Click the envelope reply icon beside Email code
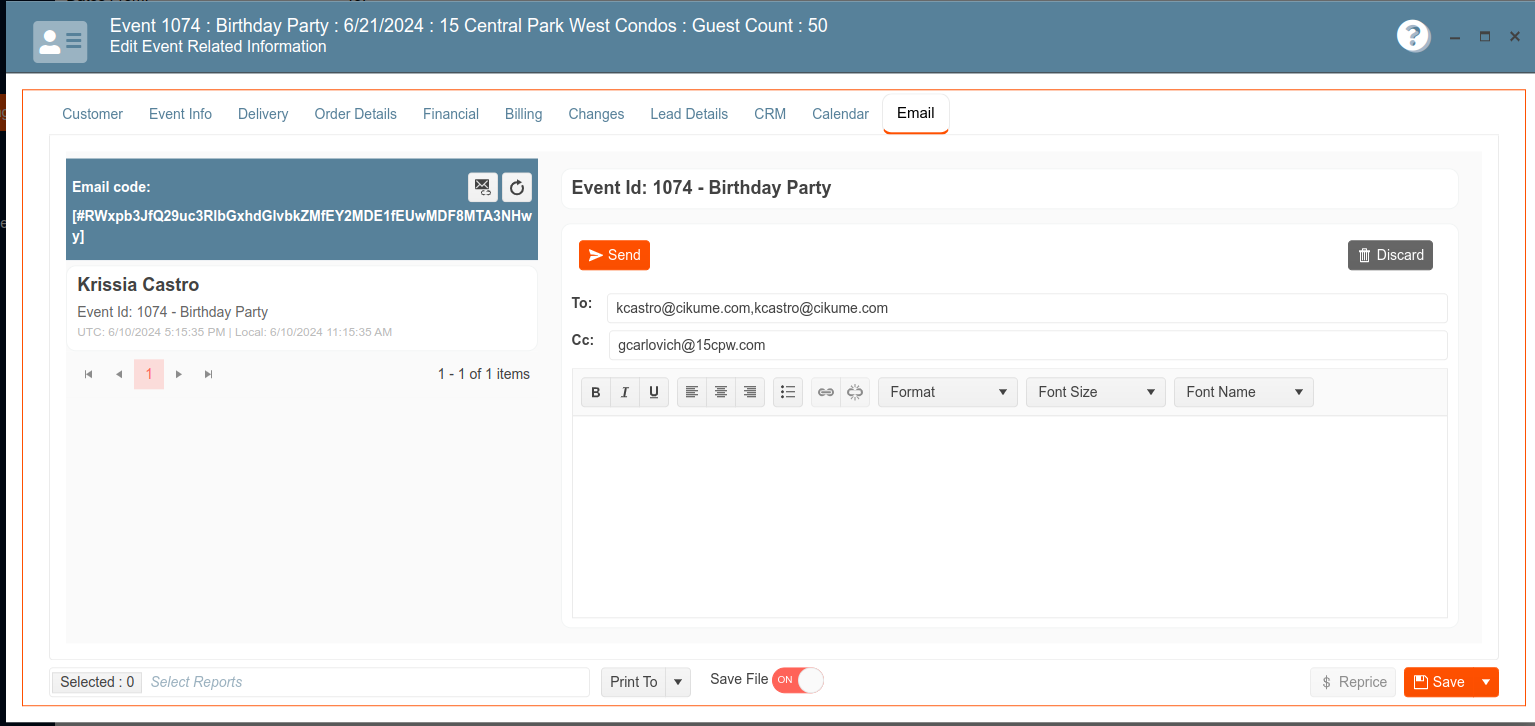1535x726 pixels. (483, 187)
